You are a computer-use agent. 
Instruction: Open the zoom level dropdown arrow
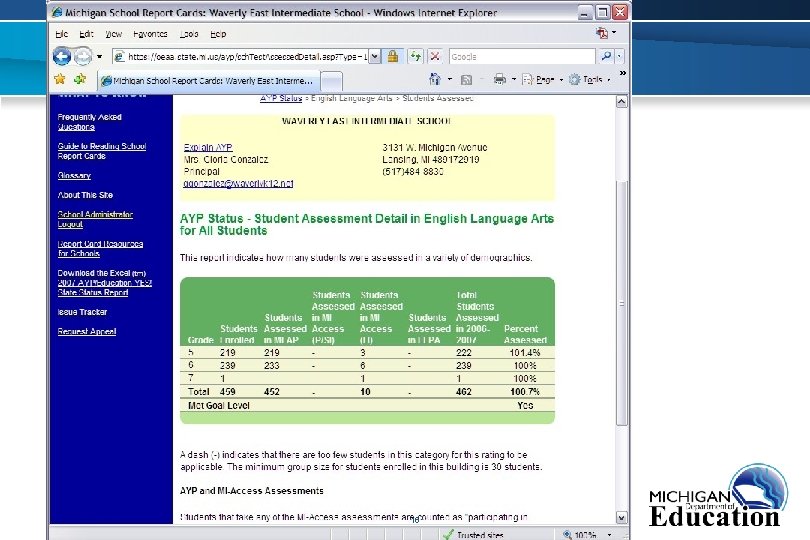tap(610, 535)
